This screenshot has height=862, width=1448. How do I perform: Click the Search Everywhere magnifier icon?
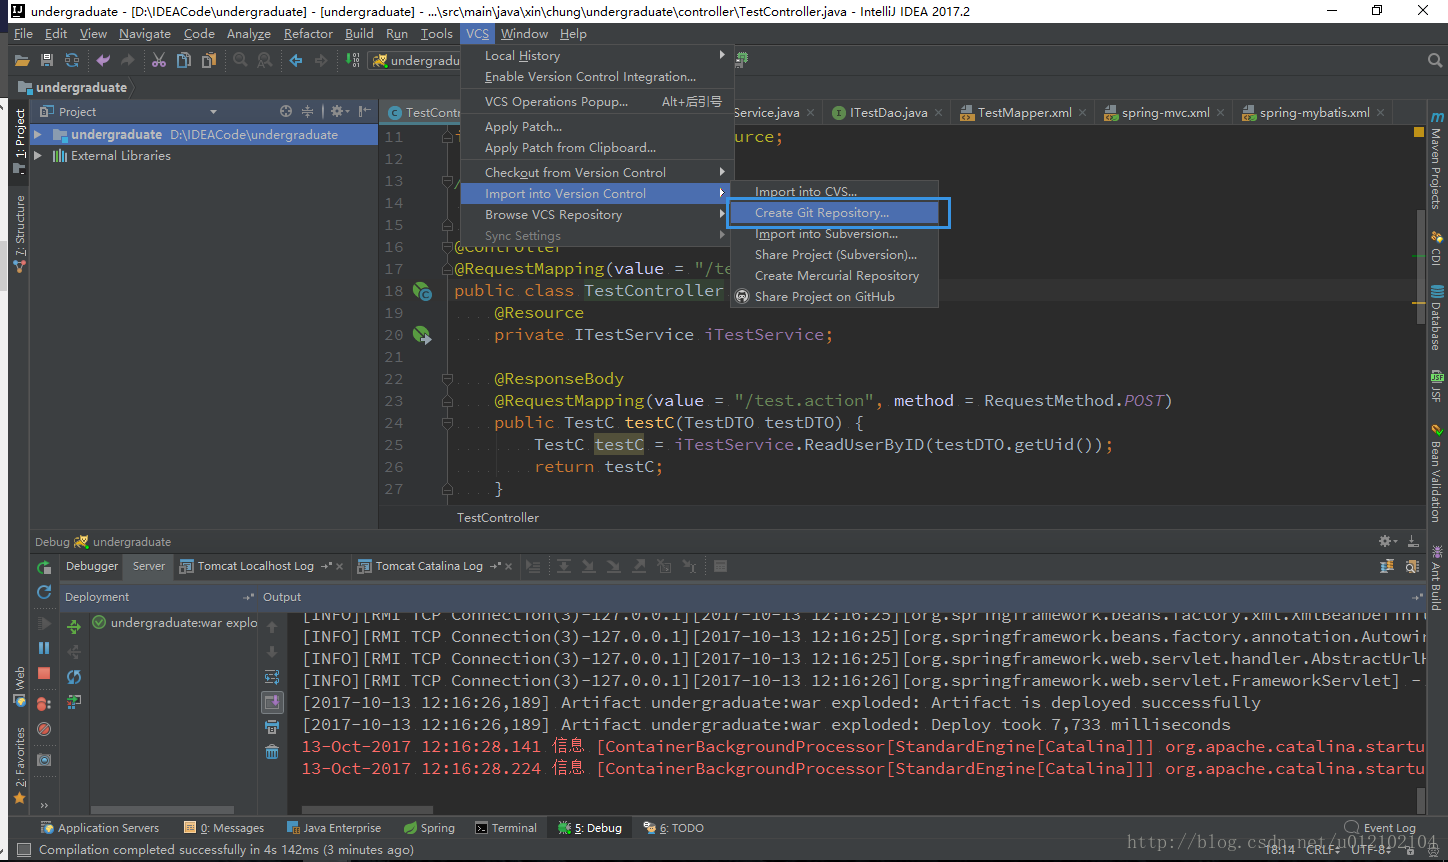1435,61
